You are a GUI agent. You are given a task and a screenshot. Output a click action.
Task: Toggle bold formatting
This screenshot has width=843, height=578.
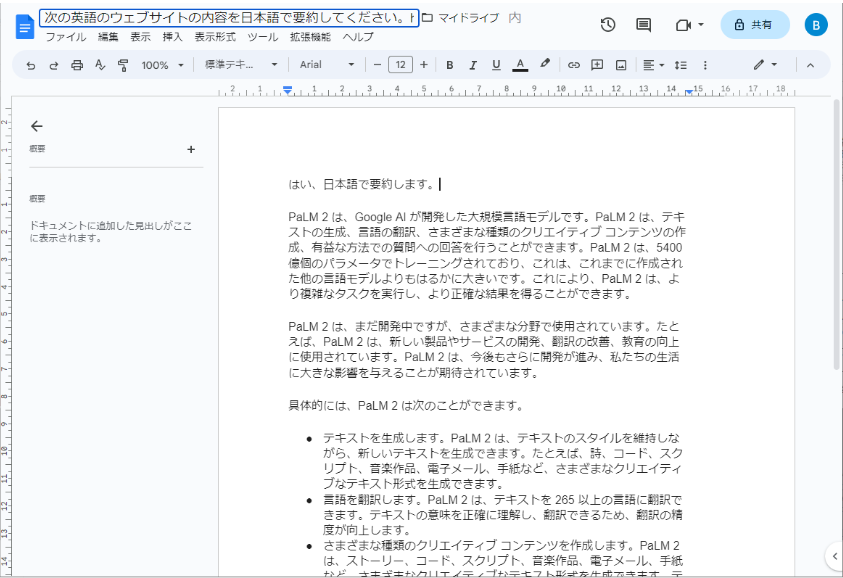tap(449, 65)
